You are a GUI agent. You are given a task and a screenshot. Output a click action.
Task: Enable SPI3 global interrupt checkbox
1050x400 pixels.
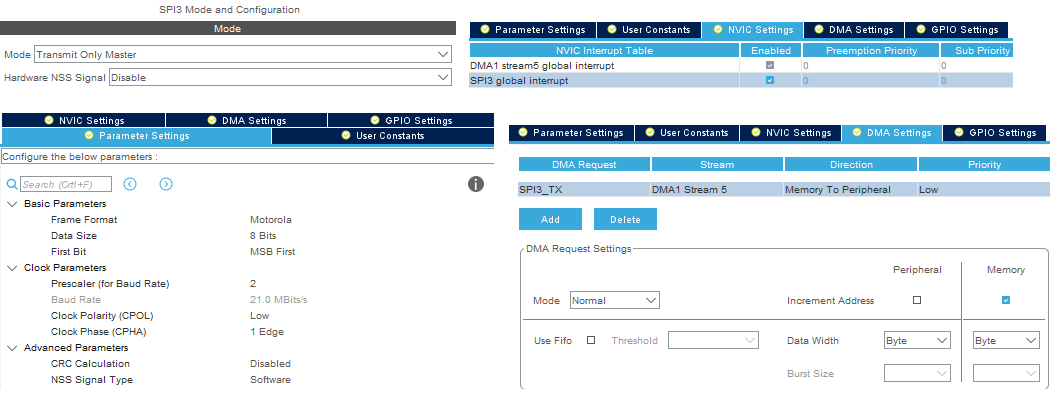point(769,81)
